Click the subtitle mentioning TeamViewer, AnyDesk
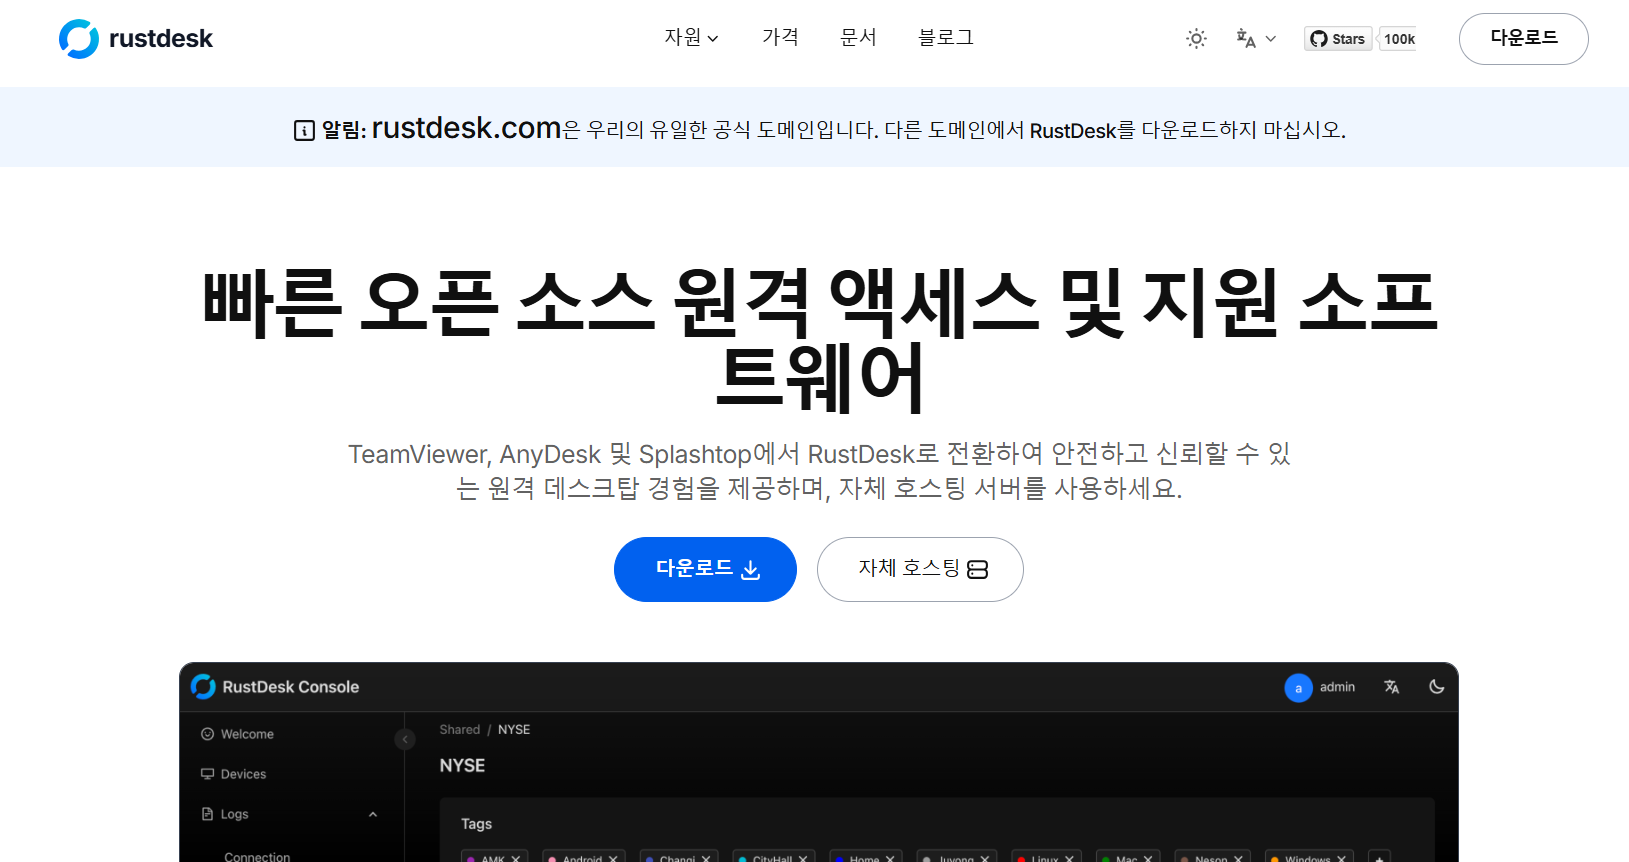 tap(819, 471)
